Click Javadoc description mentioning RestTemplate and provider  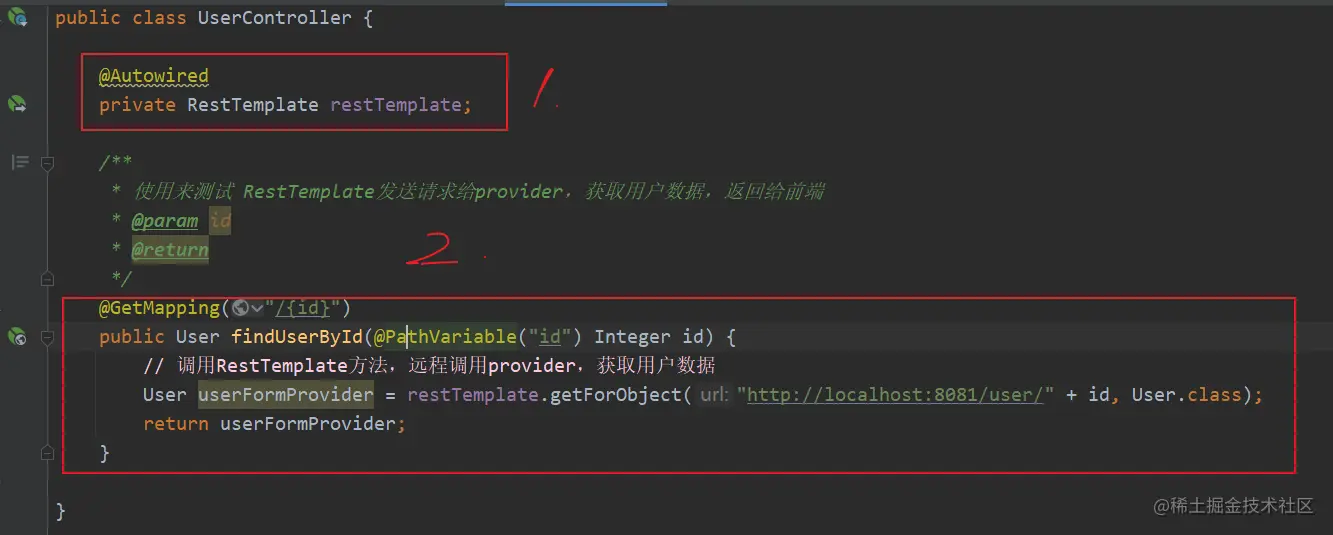pyautogui.click(x=479, y=192)
